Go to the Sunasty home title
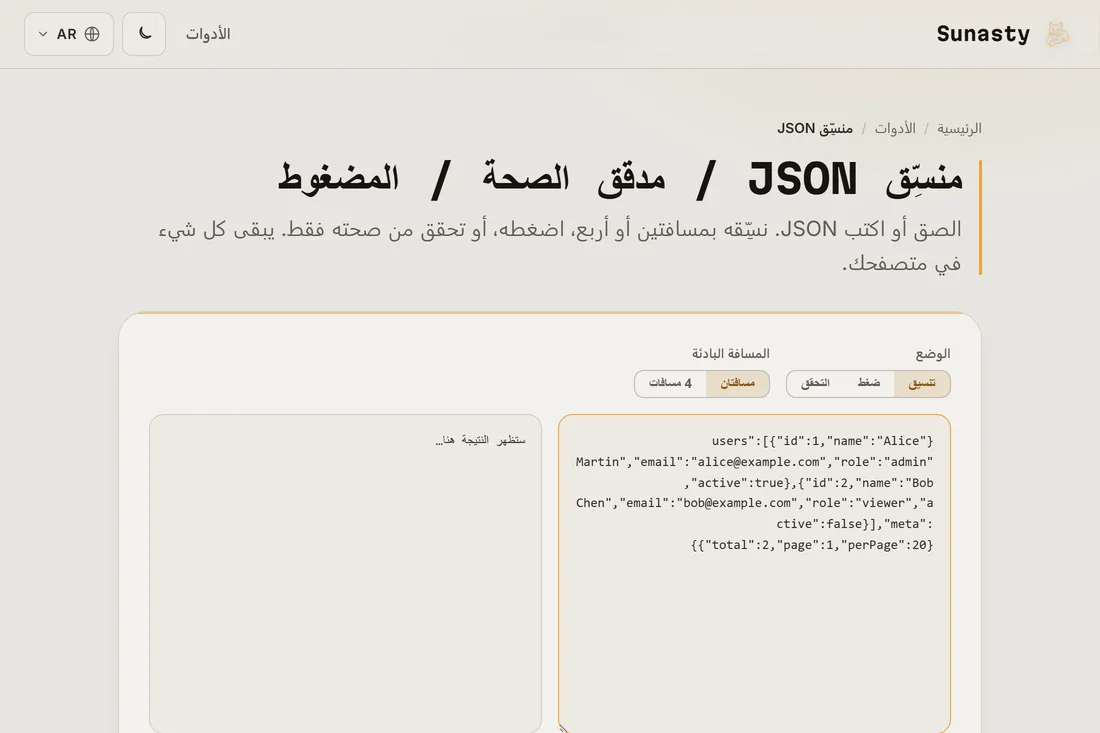The width and height of the screenshot is (1100, 733). click(983, 34)
